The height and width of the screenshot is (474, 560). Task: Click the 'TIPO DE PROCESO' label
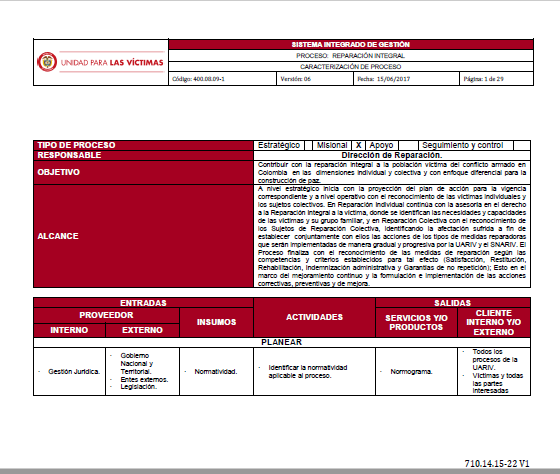point(76,145)
